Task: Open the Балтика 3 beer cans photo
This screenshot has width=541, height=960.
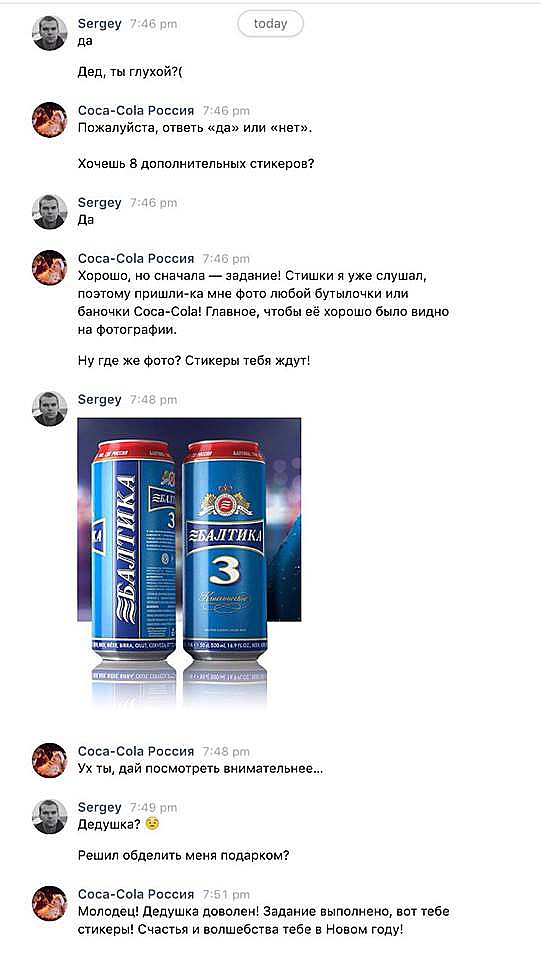Action: 189,561
